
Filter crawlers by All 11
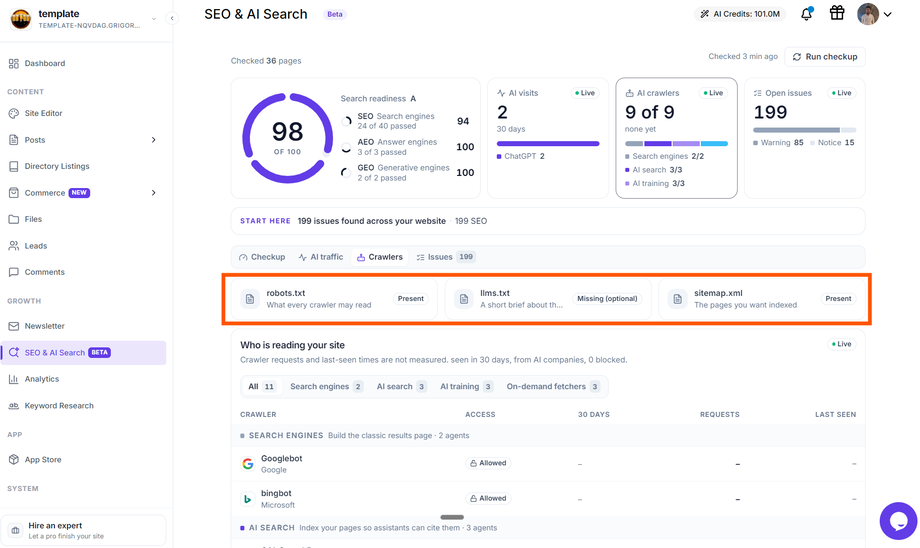(262, 387)
